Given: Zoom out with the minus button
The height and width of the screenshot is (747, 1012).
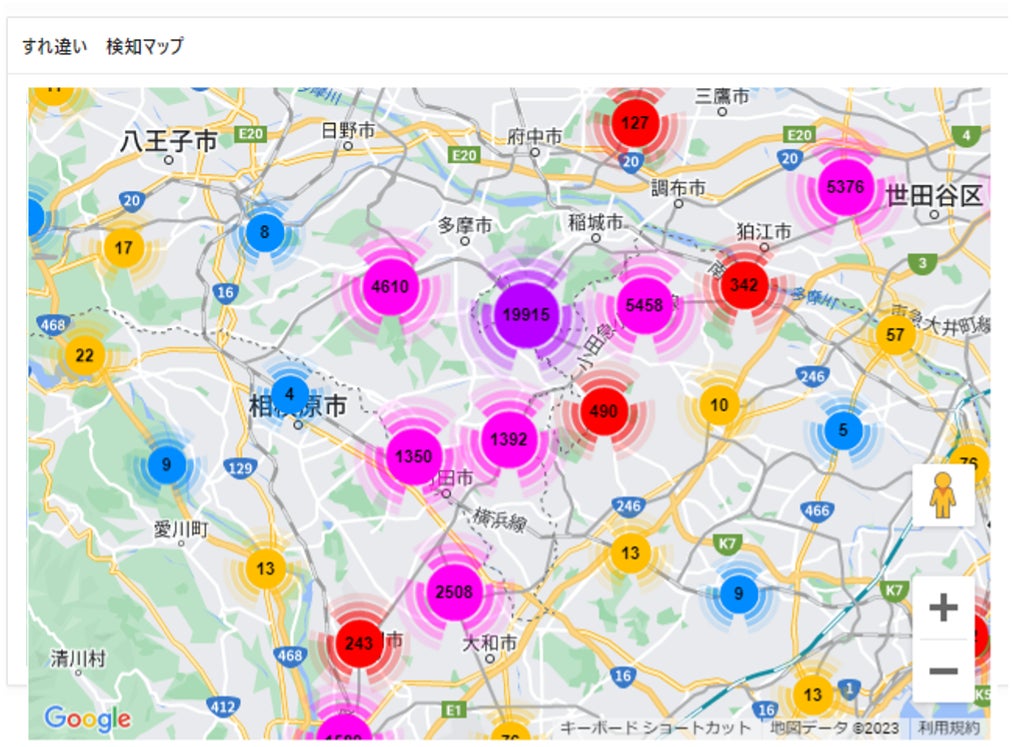Looking at the screenshot, I should 943,670.
